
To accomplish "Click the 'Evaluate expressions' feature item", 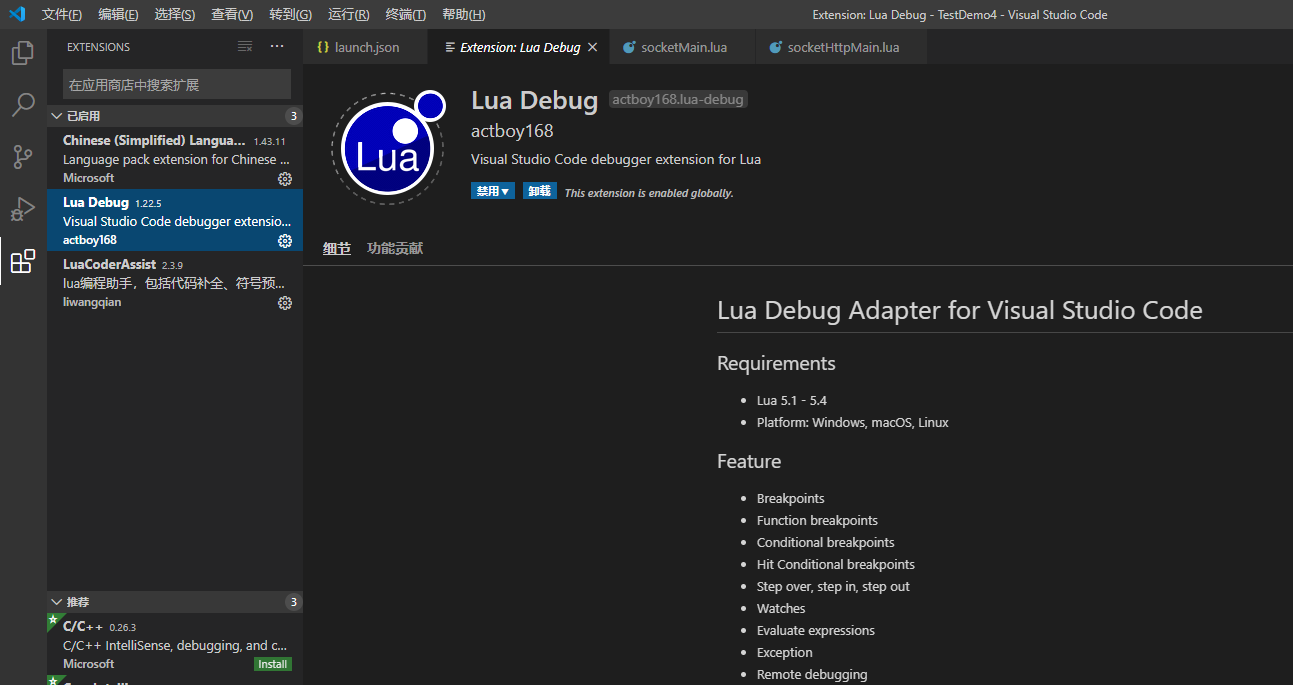I will [x=816, y=630].
